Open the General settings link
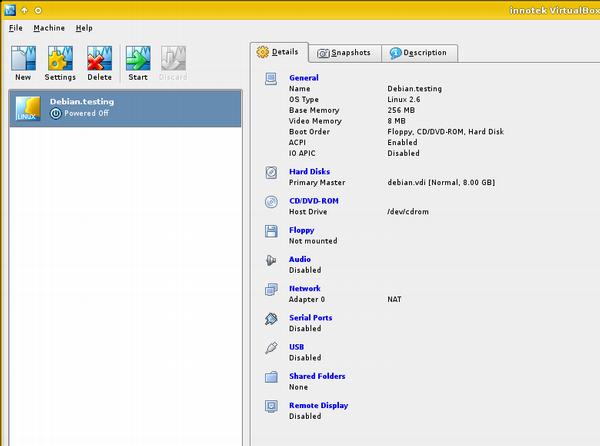 click(304, 78)
